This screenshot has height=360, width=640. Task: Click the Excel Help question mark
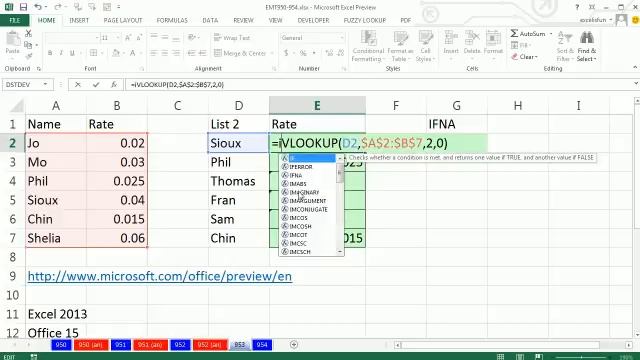(577, 7)
